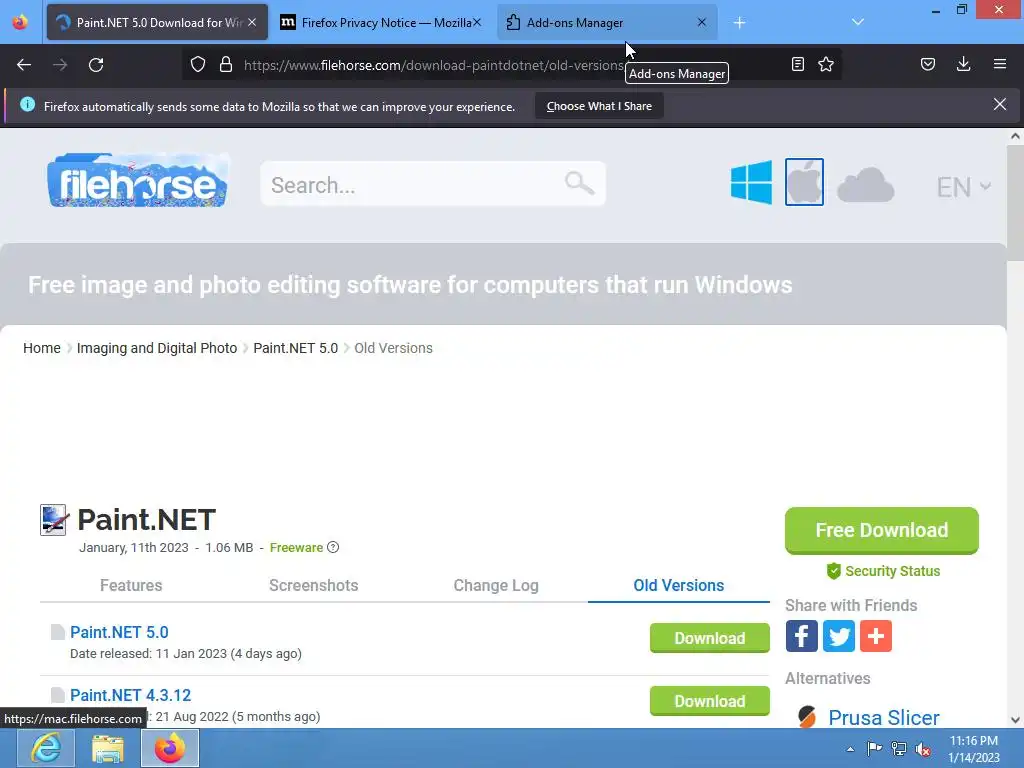Click the Paint.NET application icon
This screenshot has height=768, width=1024.
click(x=53, y=520)
